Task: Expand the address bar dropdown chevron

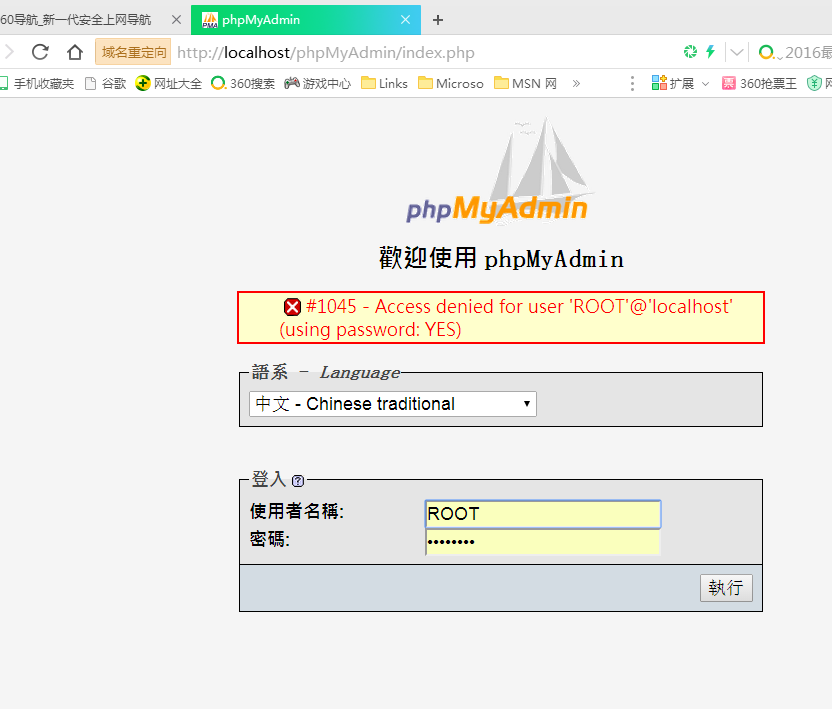Action: pyautogui.click(x=736, y=52)
